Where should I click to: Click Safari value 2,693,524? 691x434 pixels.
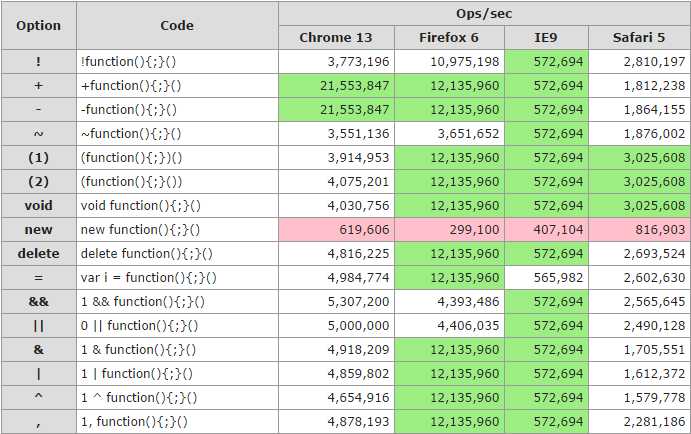tap(639, 254)
